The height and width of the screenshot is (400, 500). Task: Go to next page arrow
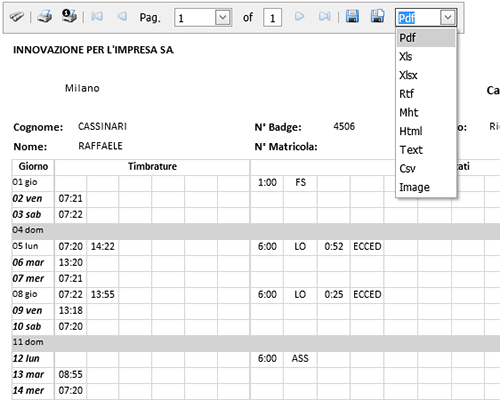coord(300,16)
